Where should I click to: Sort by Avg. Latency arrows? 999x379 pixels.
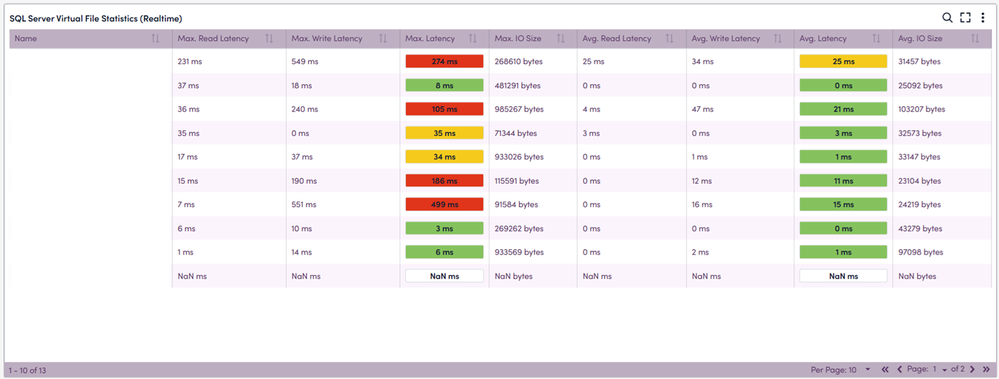[x=876, y=39]
